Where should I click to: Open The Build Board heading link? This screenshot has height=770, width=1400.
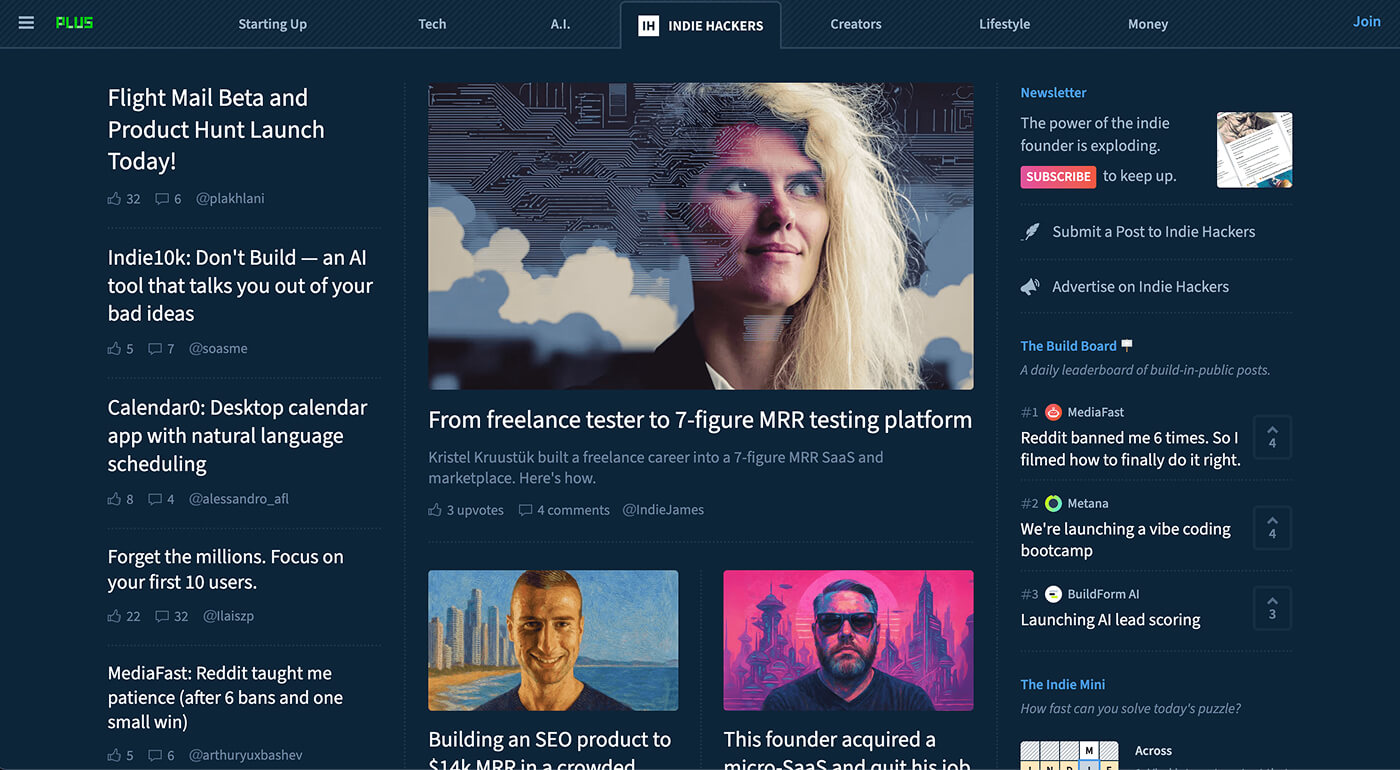pyautogui.click(x=1068, y=346)
